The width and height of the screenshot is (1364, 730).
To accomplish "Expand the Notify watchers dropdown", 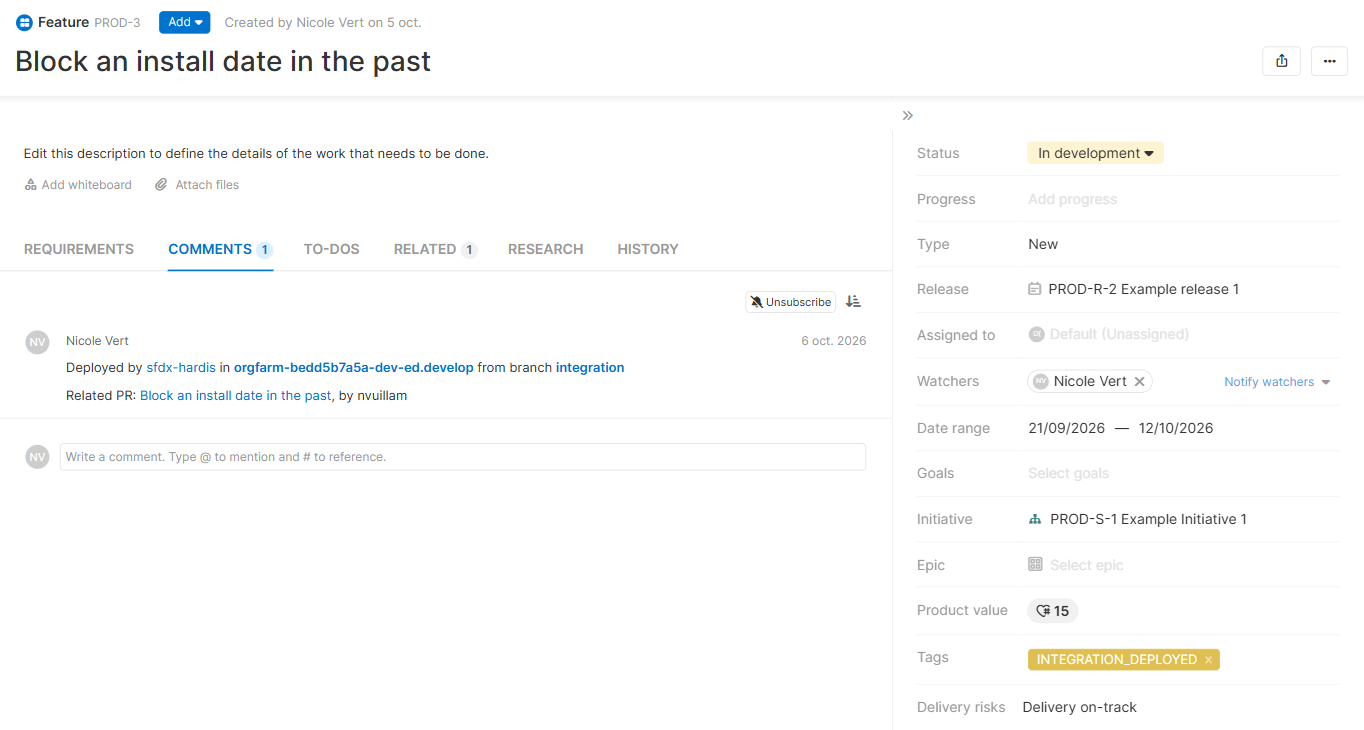I will 1277,382.
